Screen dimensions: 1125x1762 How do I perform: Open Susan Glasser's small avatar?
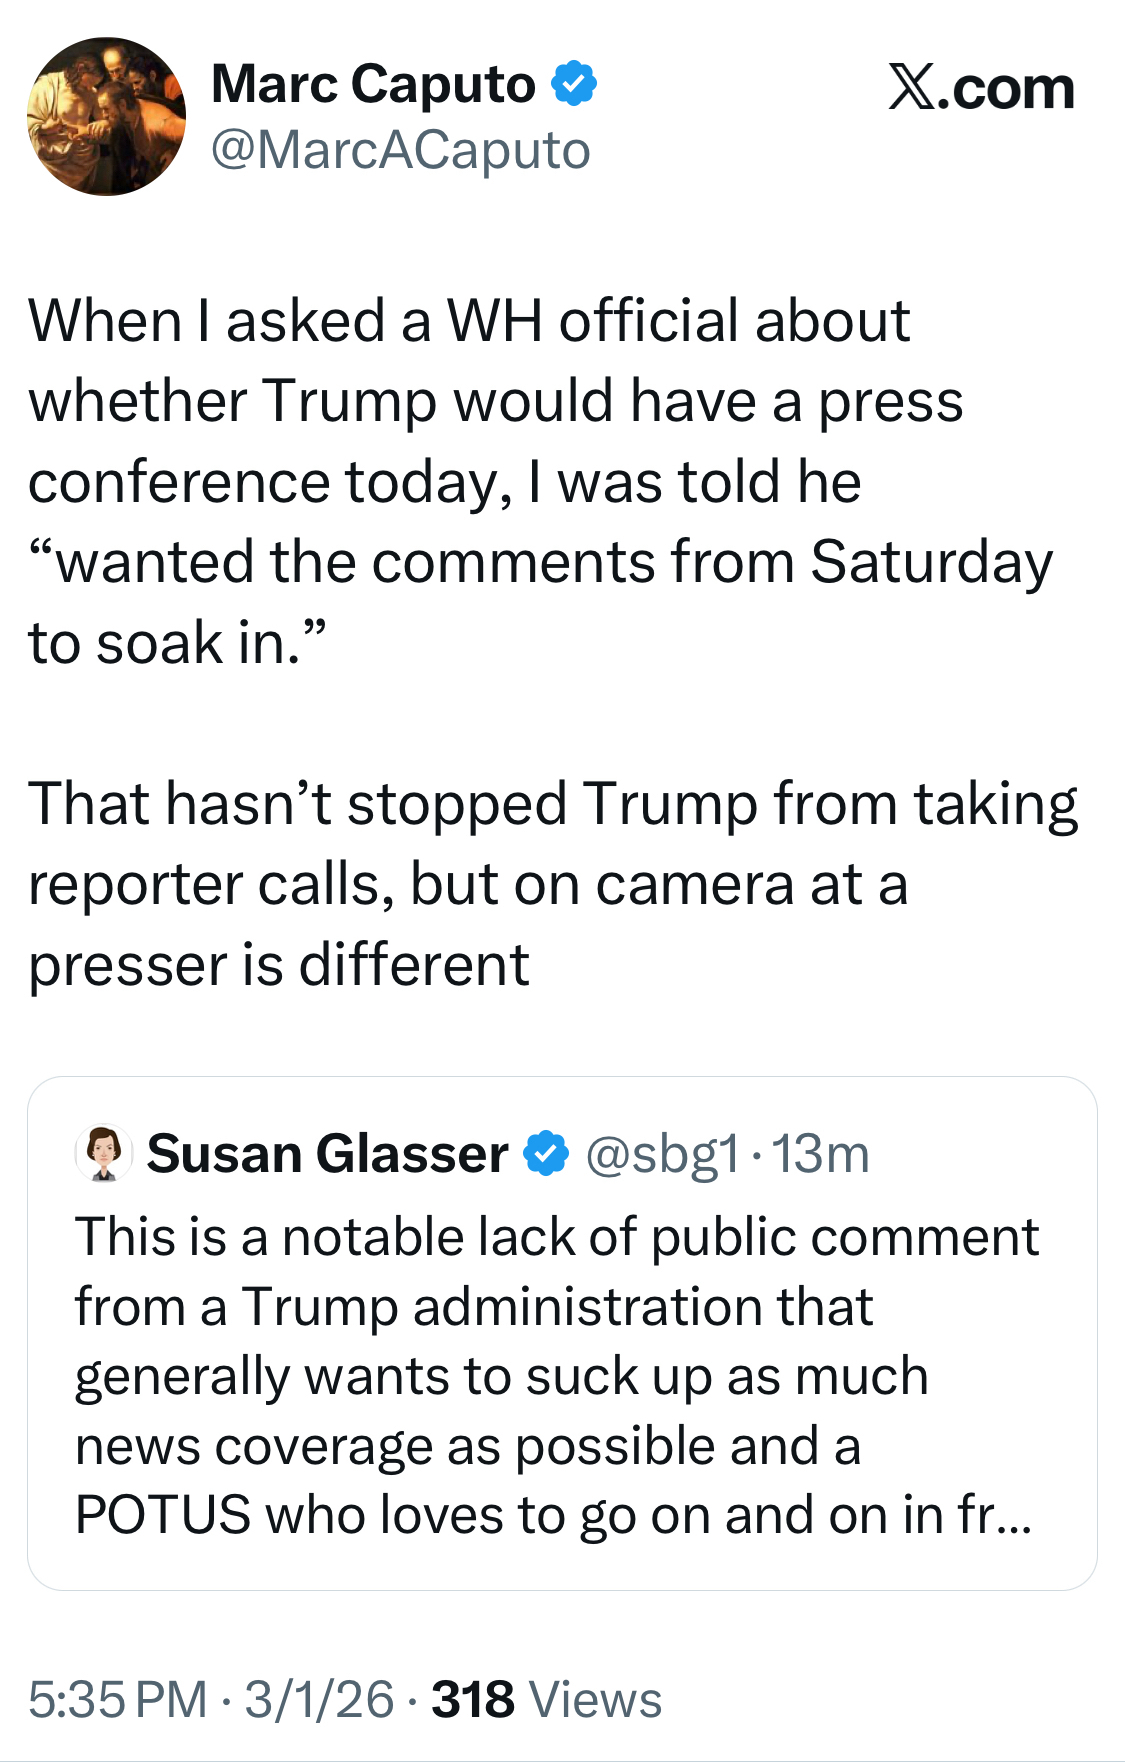[x=104, y=1153]
